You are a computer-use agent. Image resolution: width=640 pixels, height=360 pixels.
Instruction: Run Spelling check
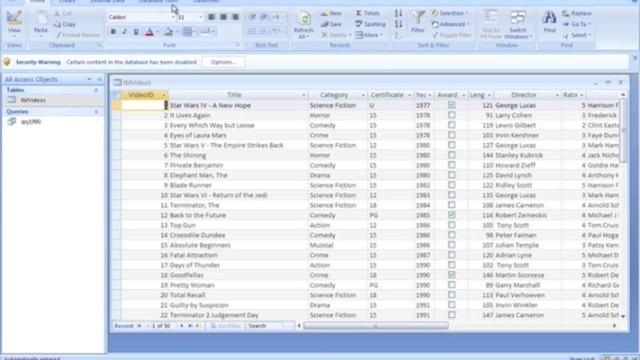(x=370, y=24)
